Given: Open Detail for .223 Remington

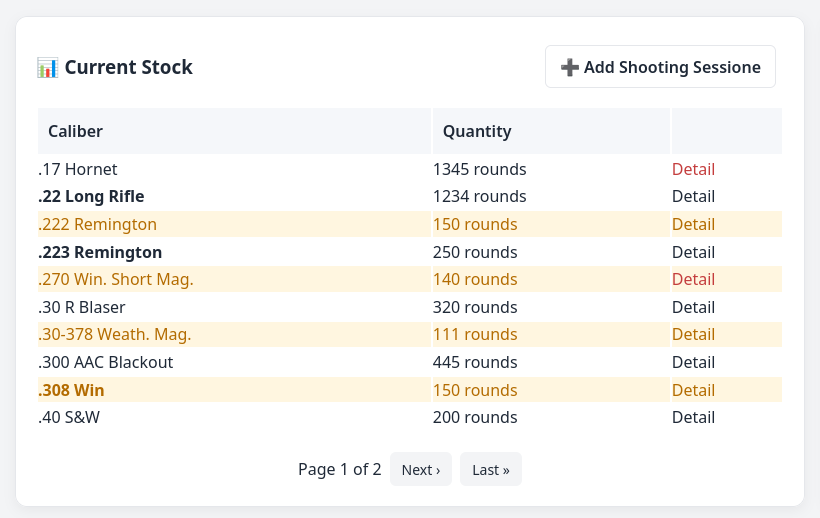Looking at the screenshot, I should click(693, 252).
